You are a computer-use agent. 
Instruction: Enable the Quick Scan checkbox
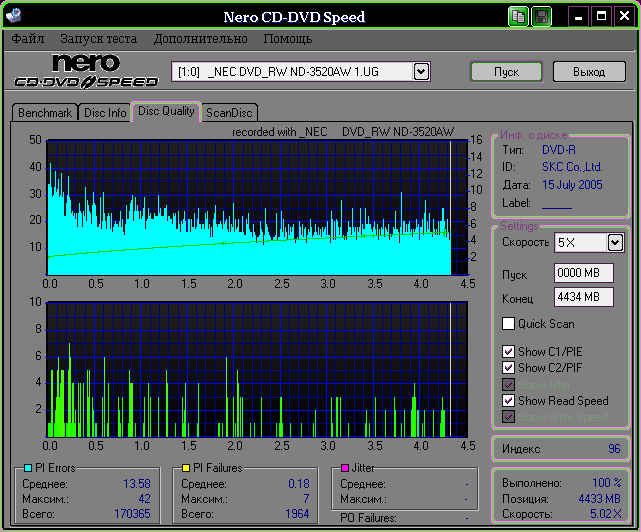[509, 324]
